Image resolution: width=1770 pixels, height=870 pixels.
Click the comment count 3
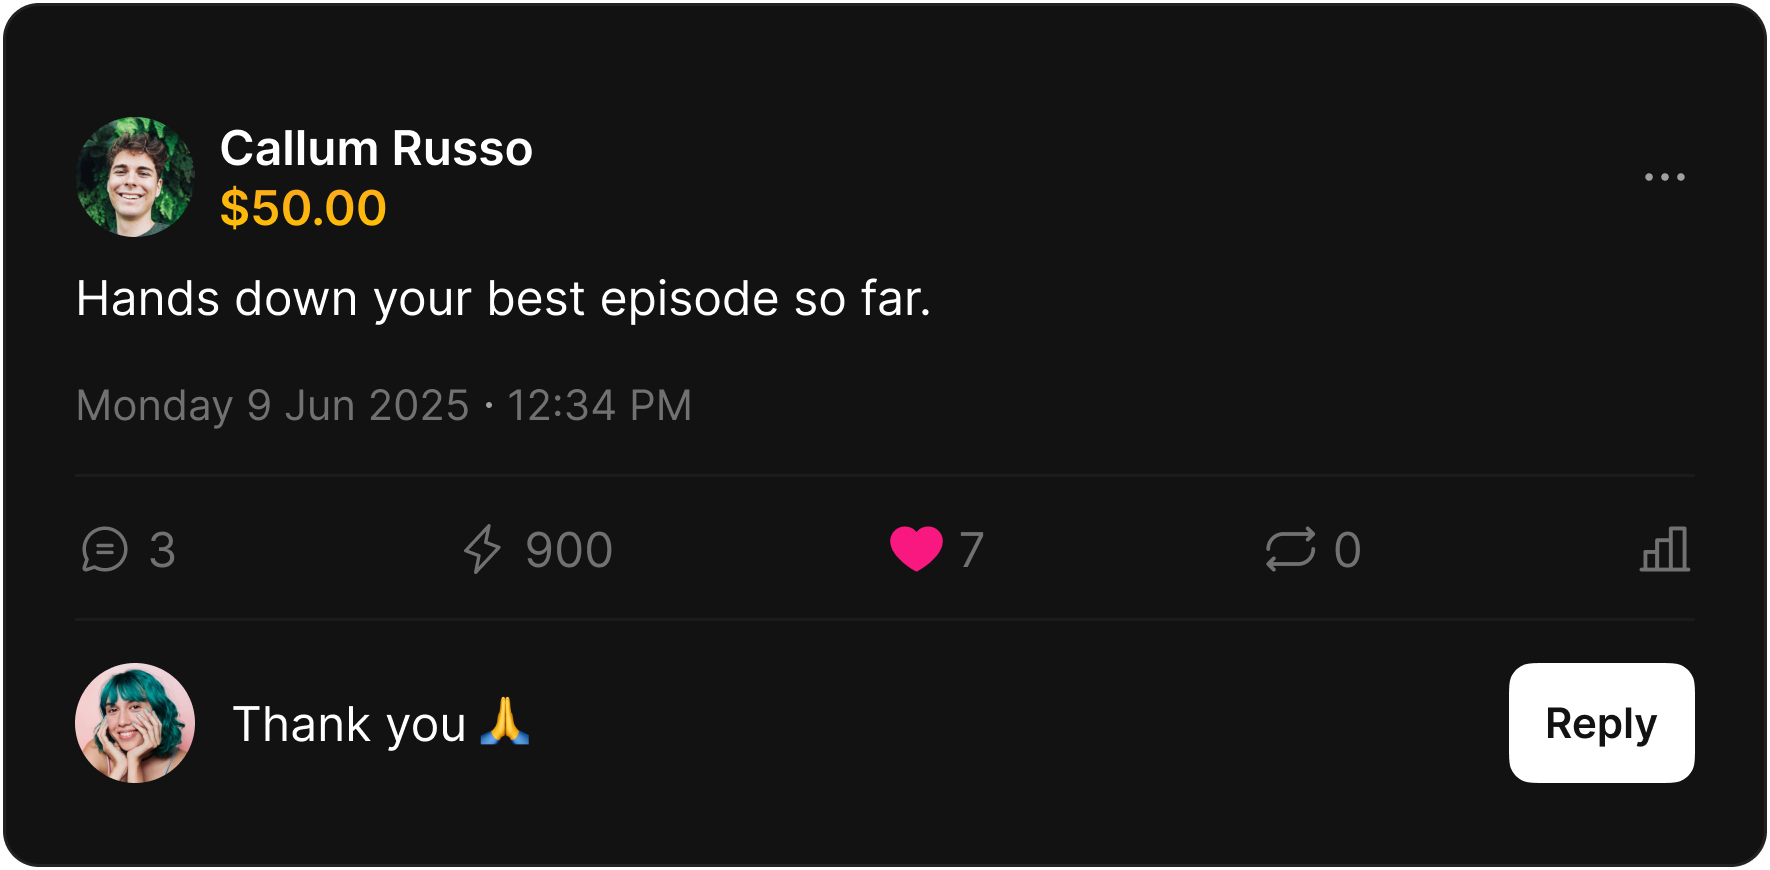click(162, 550)
